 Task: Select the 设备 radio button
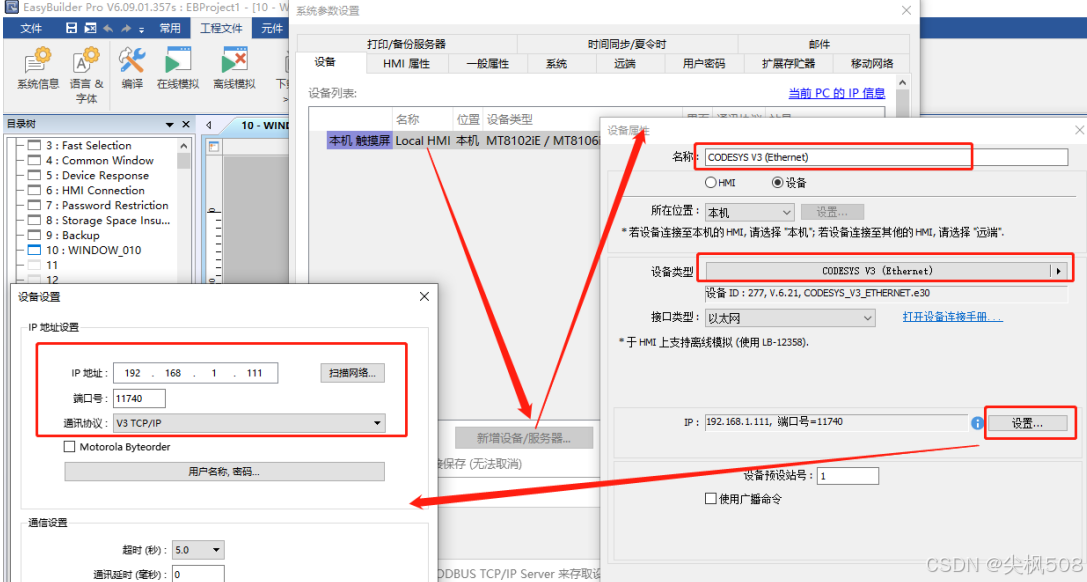pyautogui.click(x=778, y=183)
